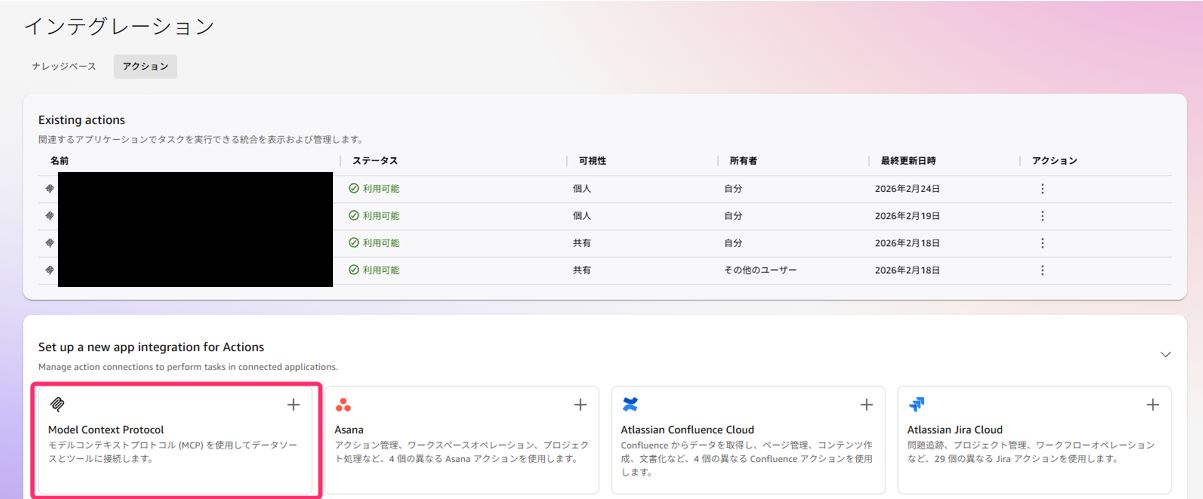The image size is (1203, 499).
Task: Click the 名前 column header
Action: click(x=59, y=161)
